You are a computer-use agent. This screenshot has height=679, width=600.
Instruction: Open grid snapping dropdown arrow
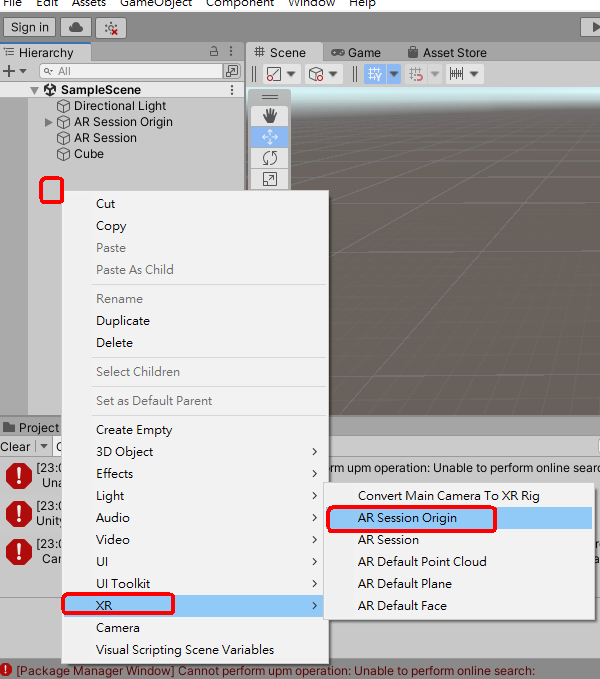pyautogui.click(x=435, y=74)
